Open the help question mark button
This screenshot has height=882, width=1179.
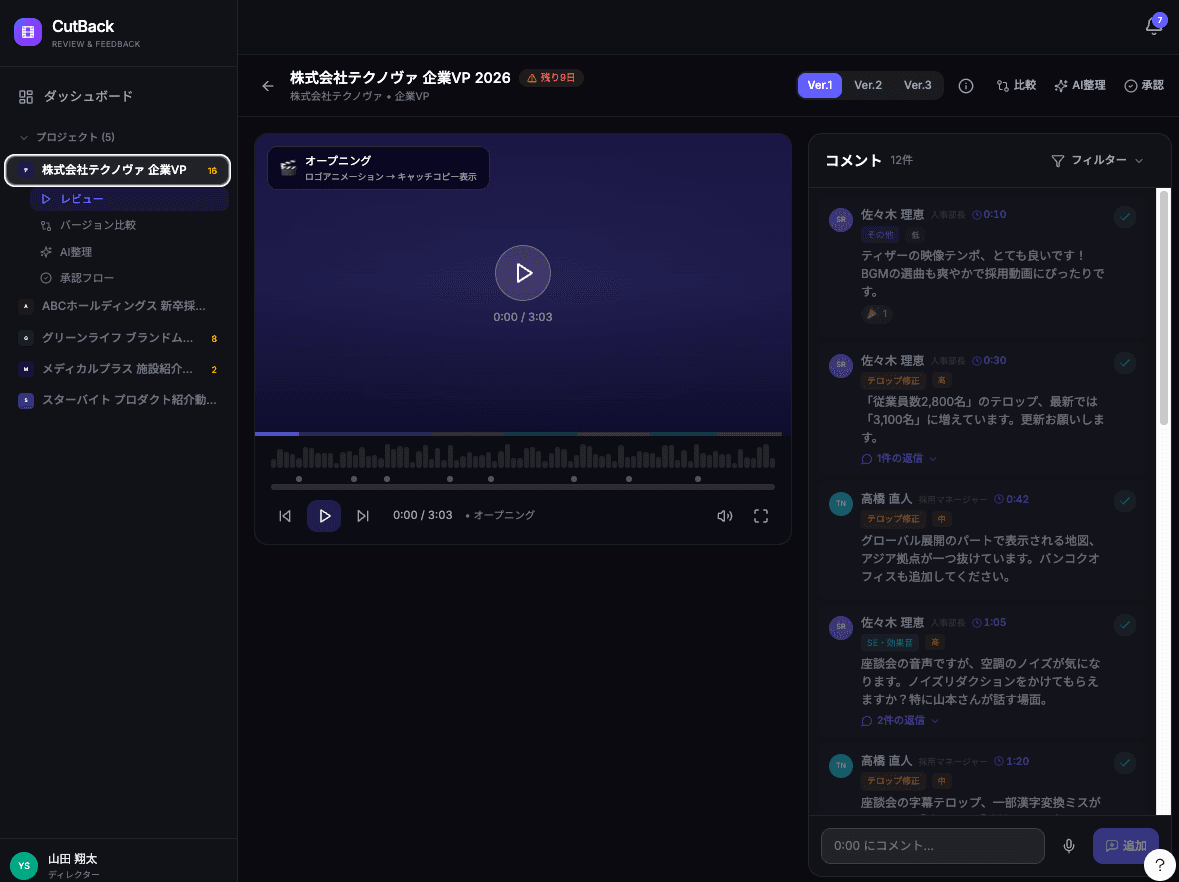click(x=1159, y=865)
